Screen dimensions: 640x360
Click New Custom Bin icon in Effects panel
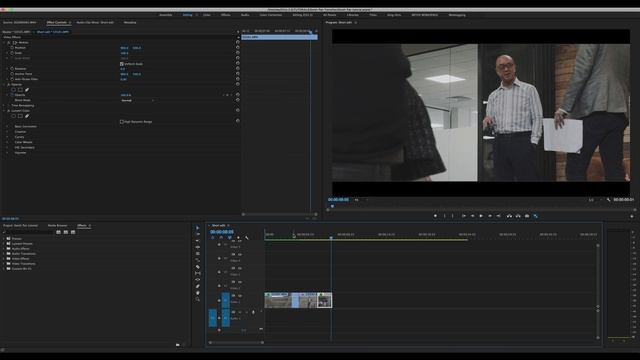[178, 345]
